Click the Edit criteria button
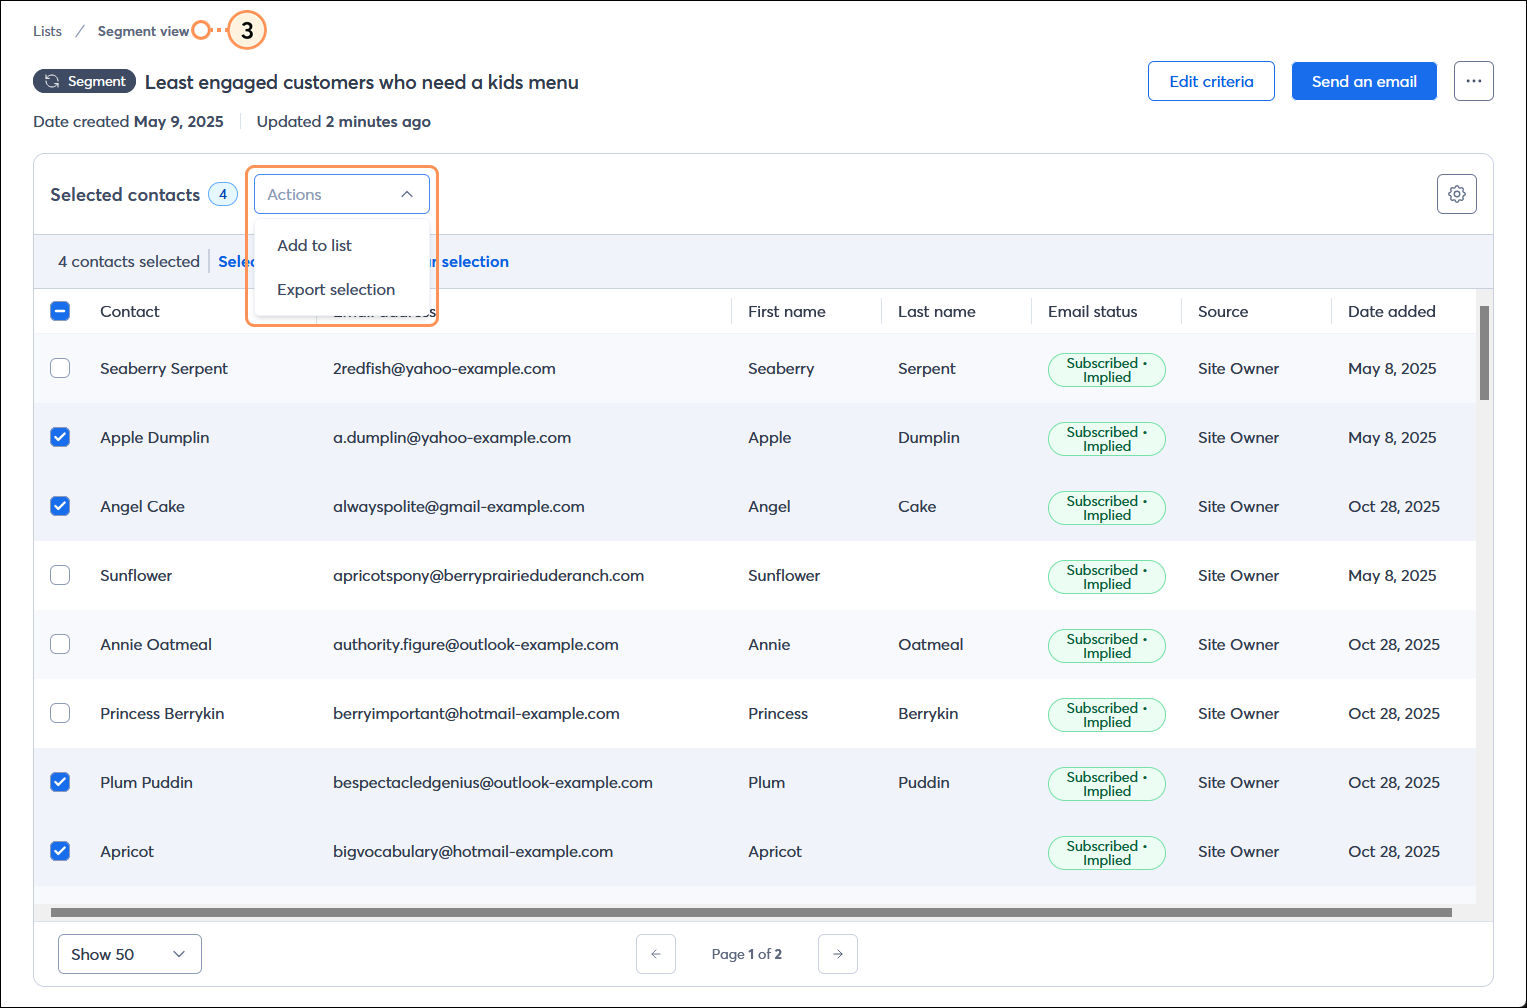The height and width of the screenshot is (1008, 1527). pyautogui.click(x=1211, y=81)
